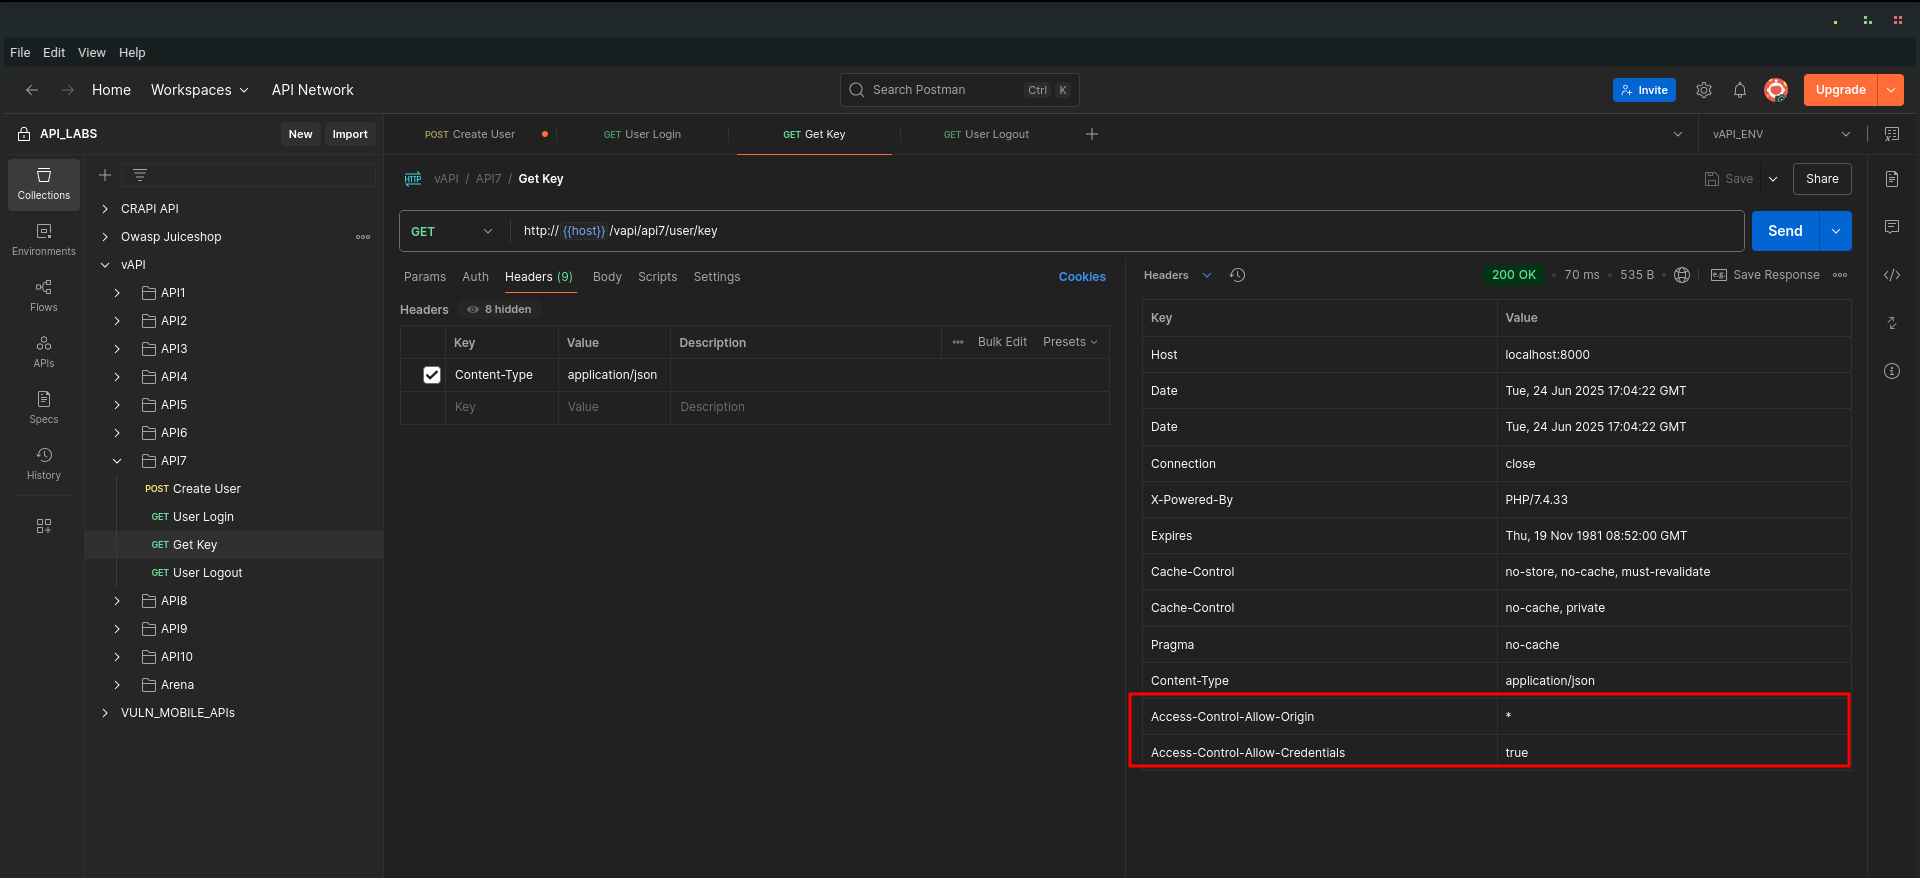Switch to the Body tab

click(607, 277)
